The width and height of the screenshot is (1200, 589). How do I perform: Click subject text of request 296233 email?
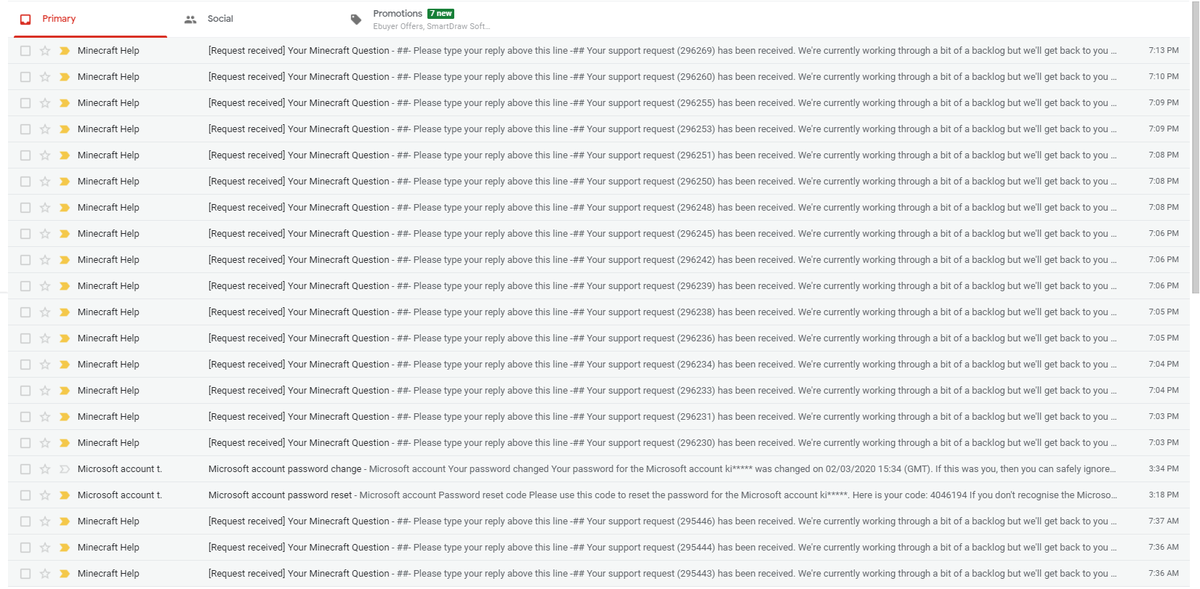point(299,390)
